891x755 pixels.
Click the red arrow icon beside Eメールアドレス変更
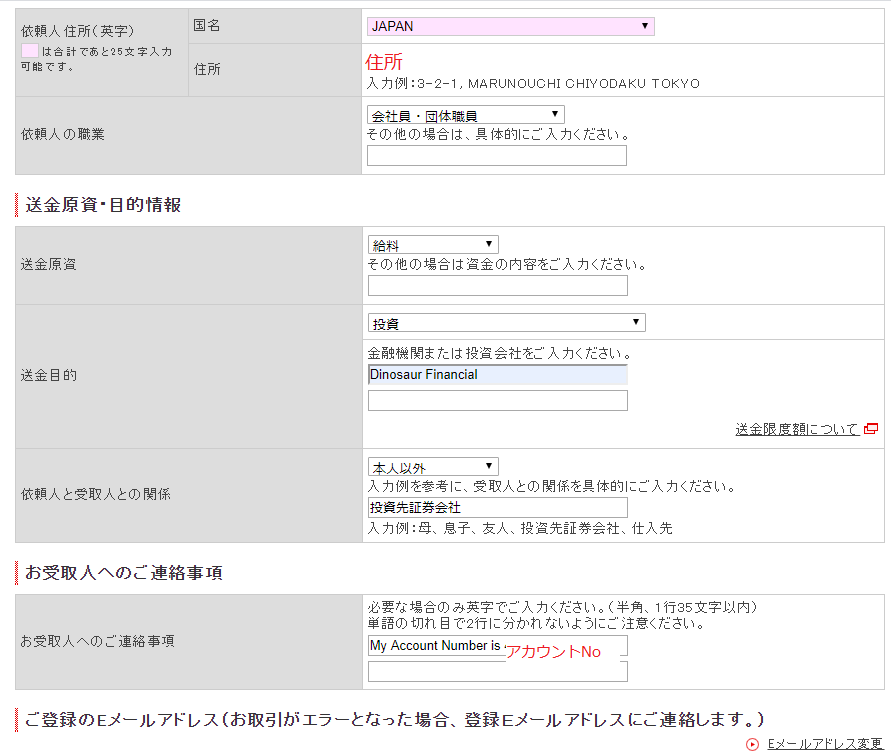click(752, 744)
